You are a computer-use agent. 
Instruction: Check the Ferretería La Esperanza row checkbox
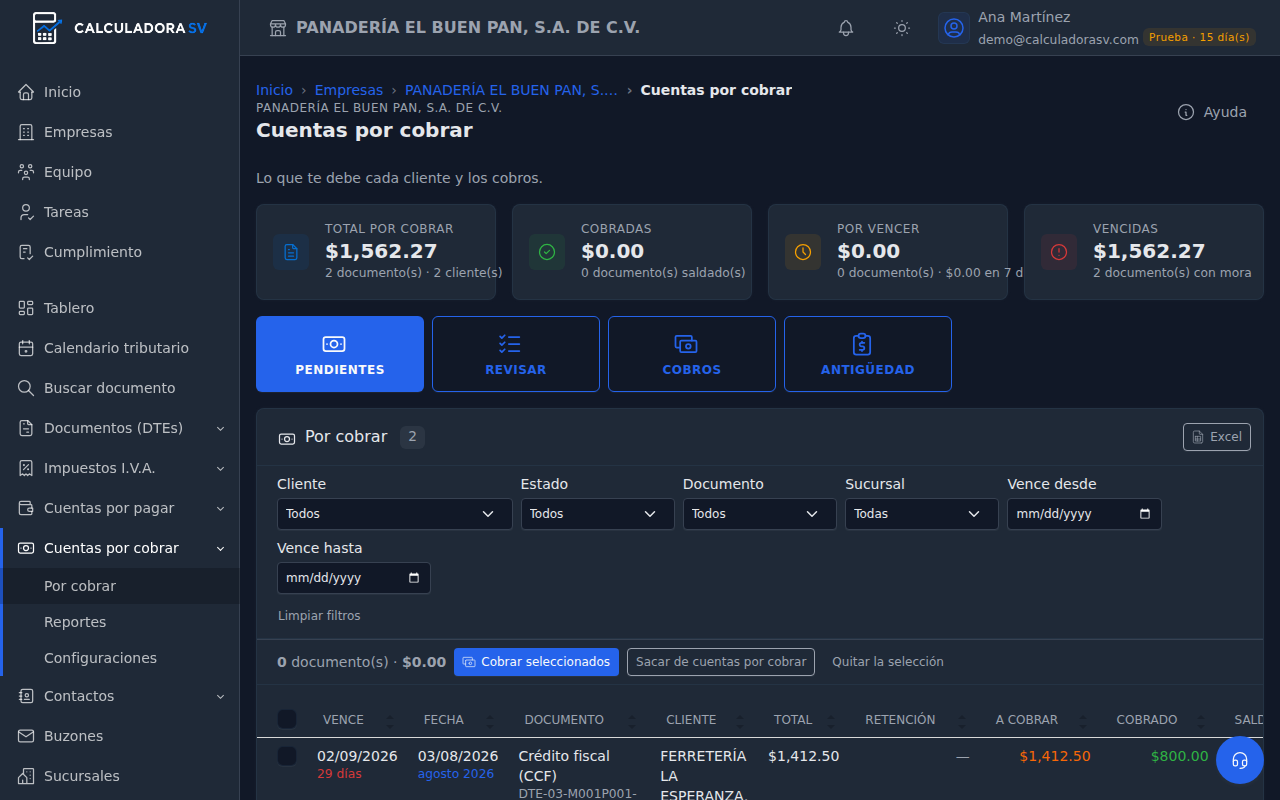287,756
